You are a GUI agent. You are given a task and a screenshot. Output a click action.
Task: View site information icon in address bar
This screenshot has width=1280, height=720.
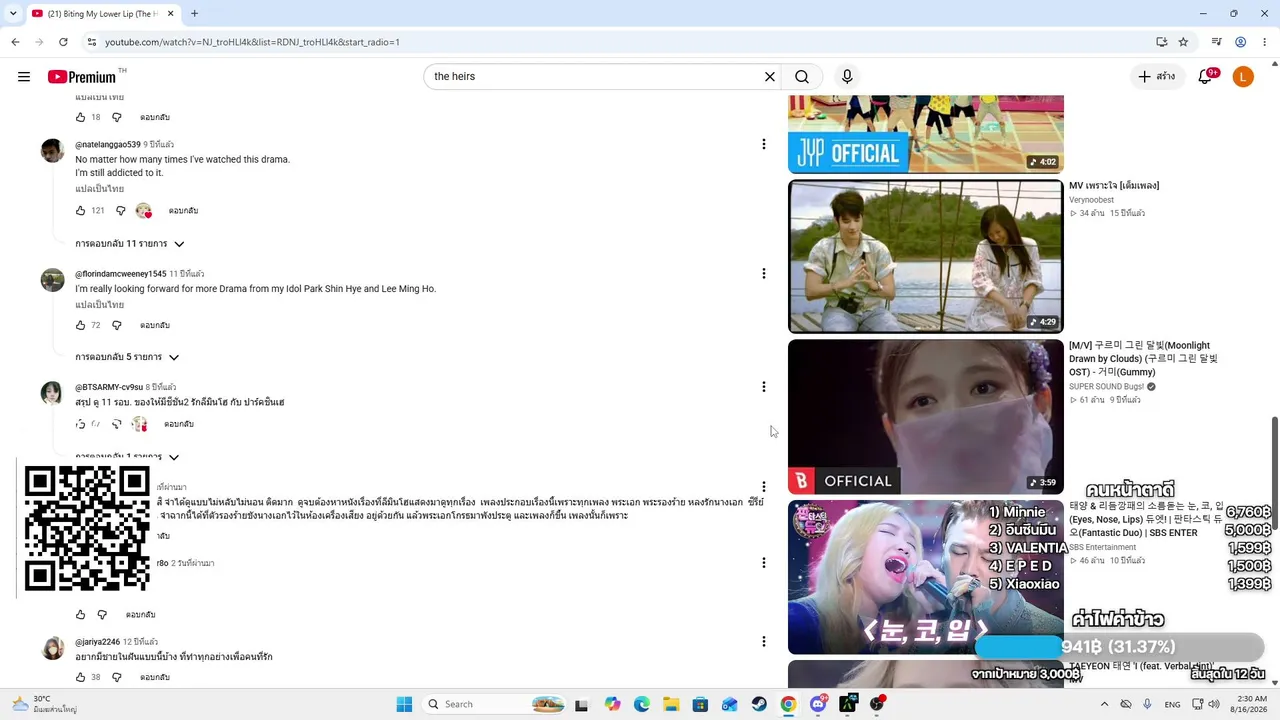click(92, 42)
